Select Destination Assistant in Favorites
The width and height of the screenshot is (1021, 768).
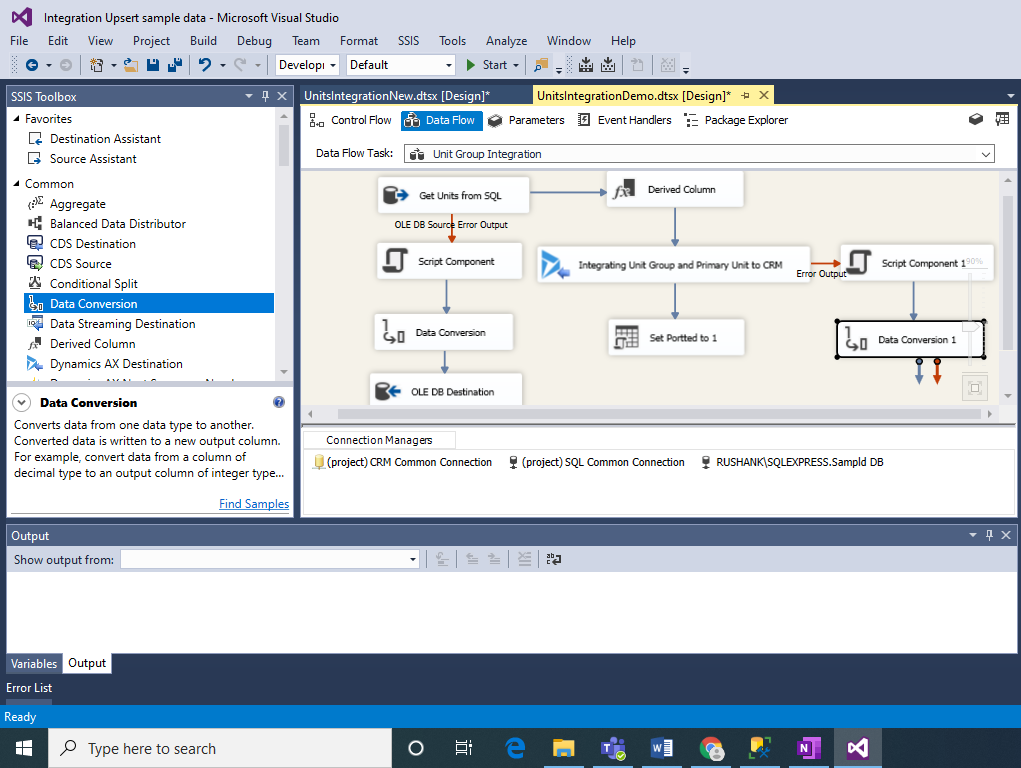tap(105, 139)
